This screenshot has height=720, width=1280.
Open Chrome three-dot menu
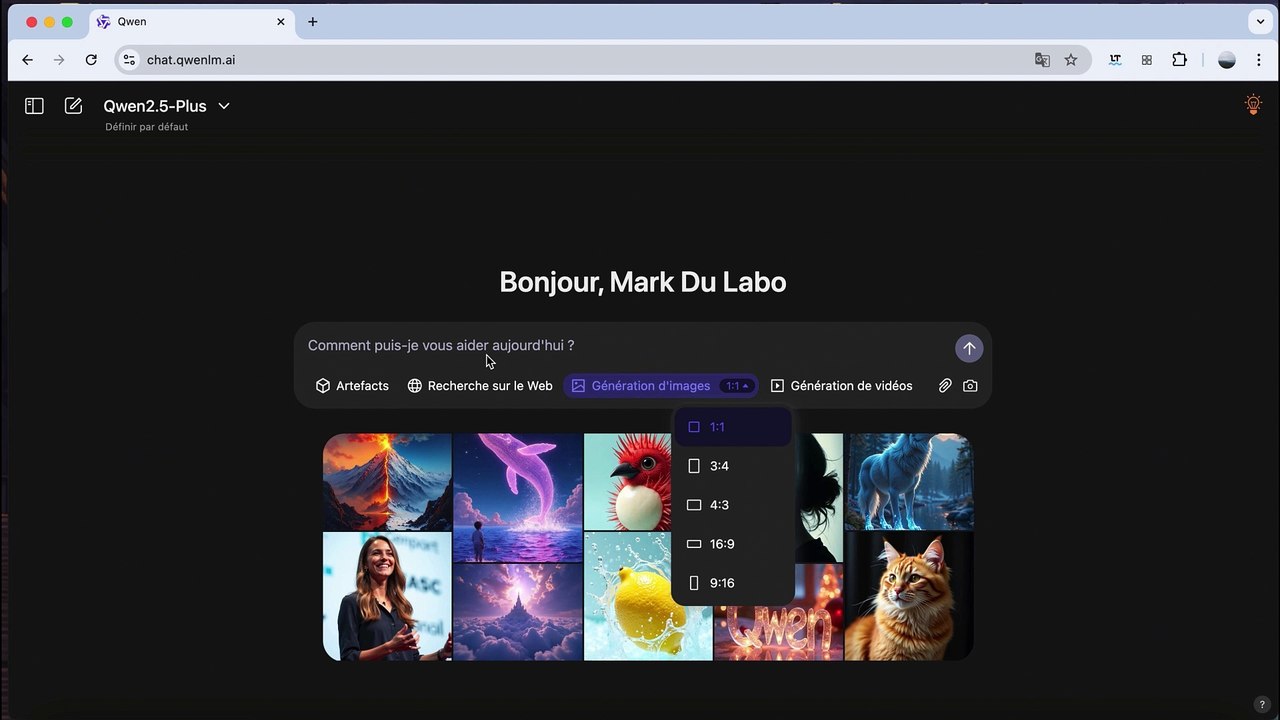1259,60
